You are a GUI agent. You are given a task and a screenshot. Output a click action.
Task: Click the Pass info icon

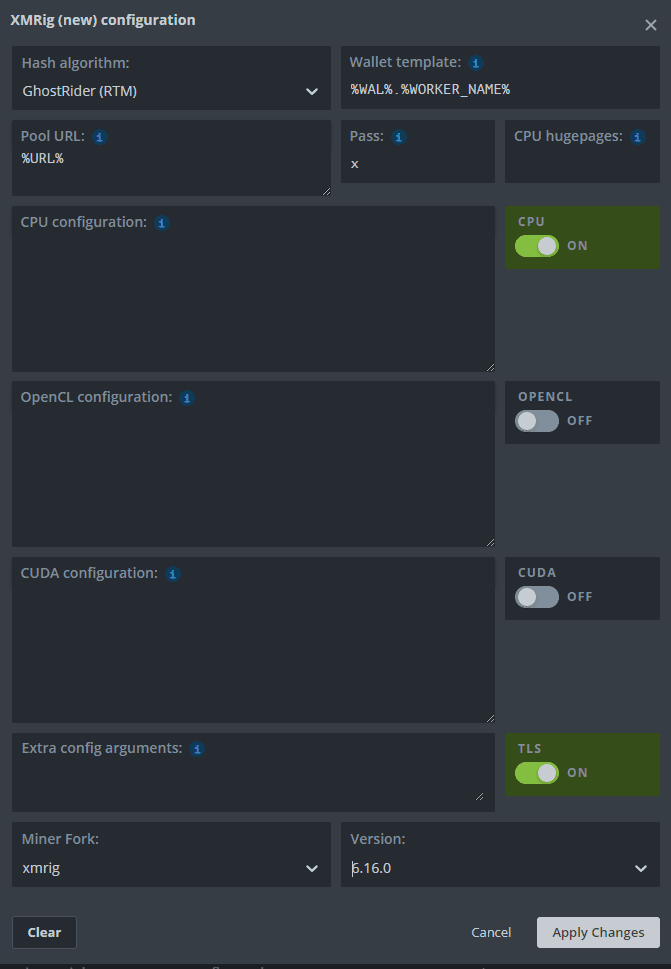click(399, 137)
